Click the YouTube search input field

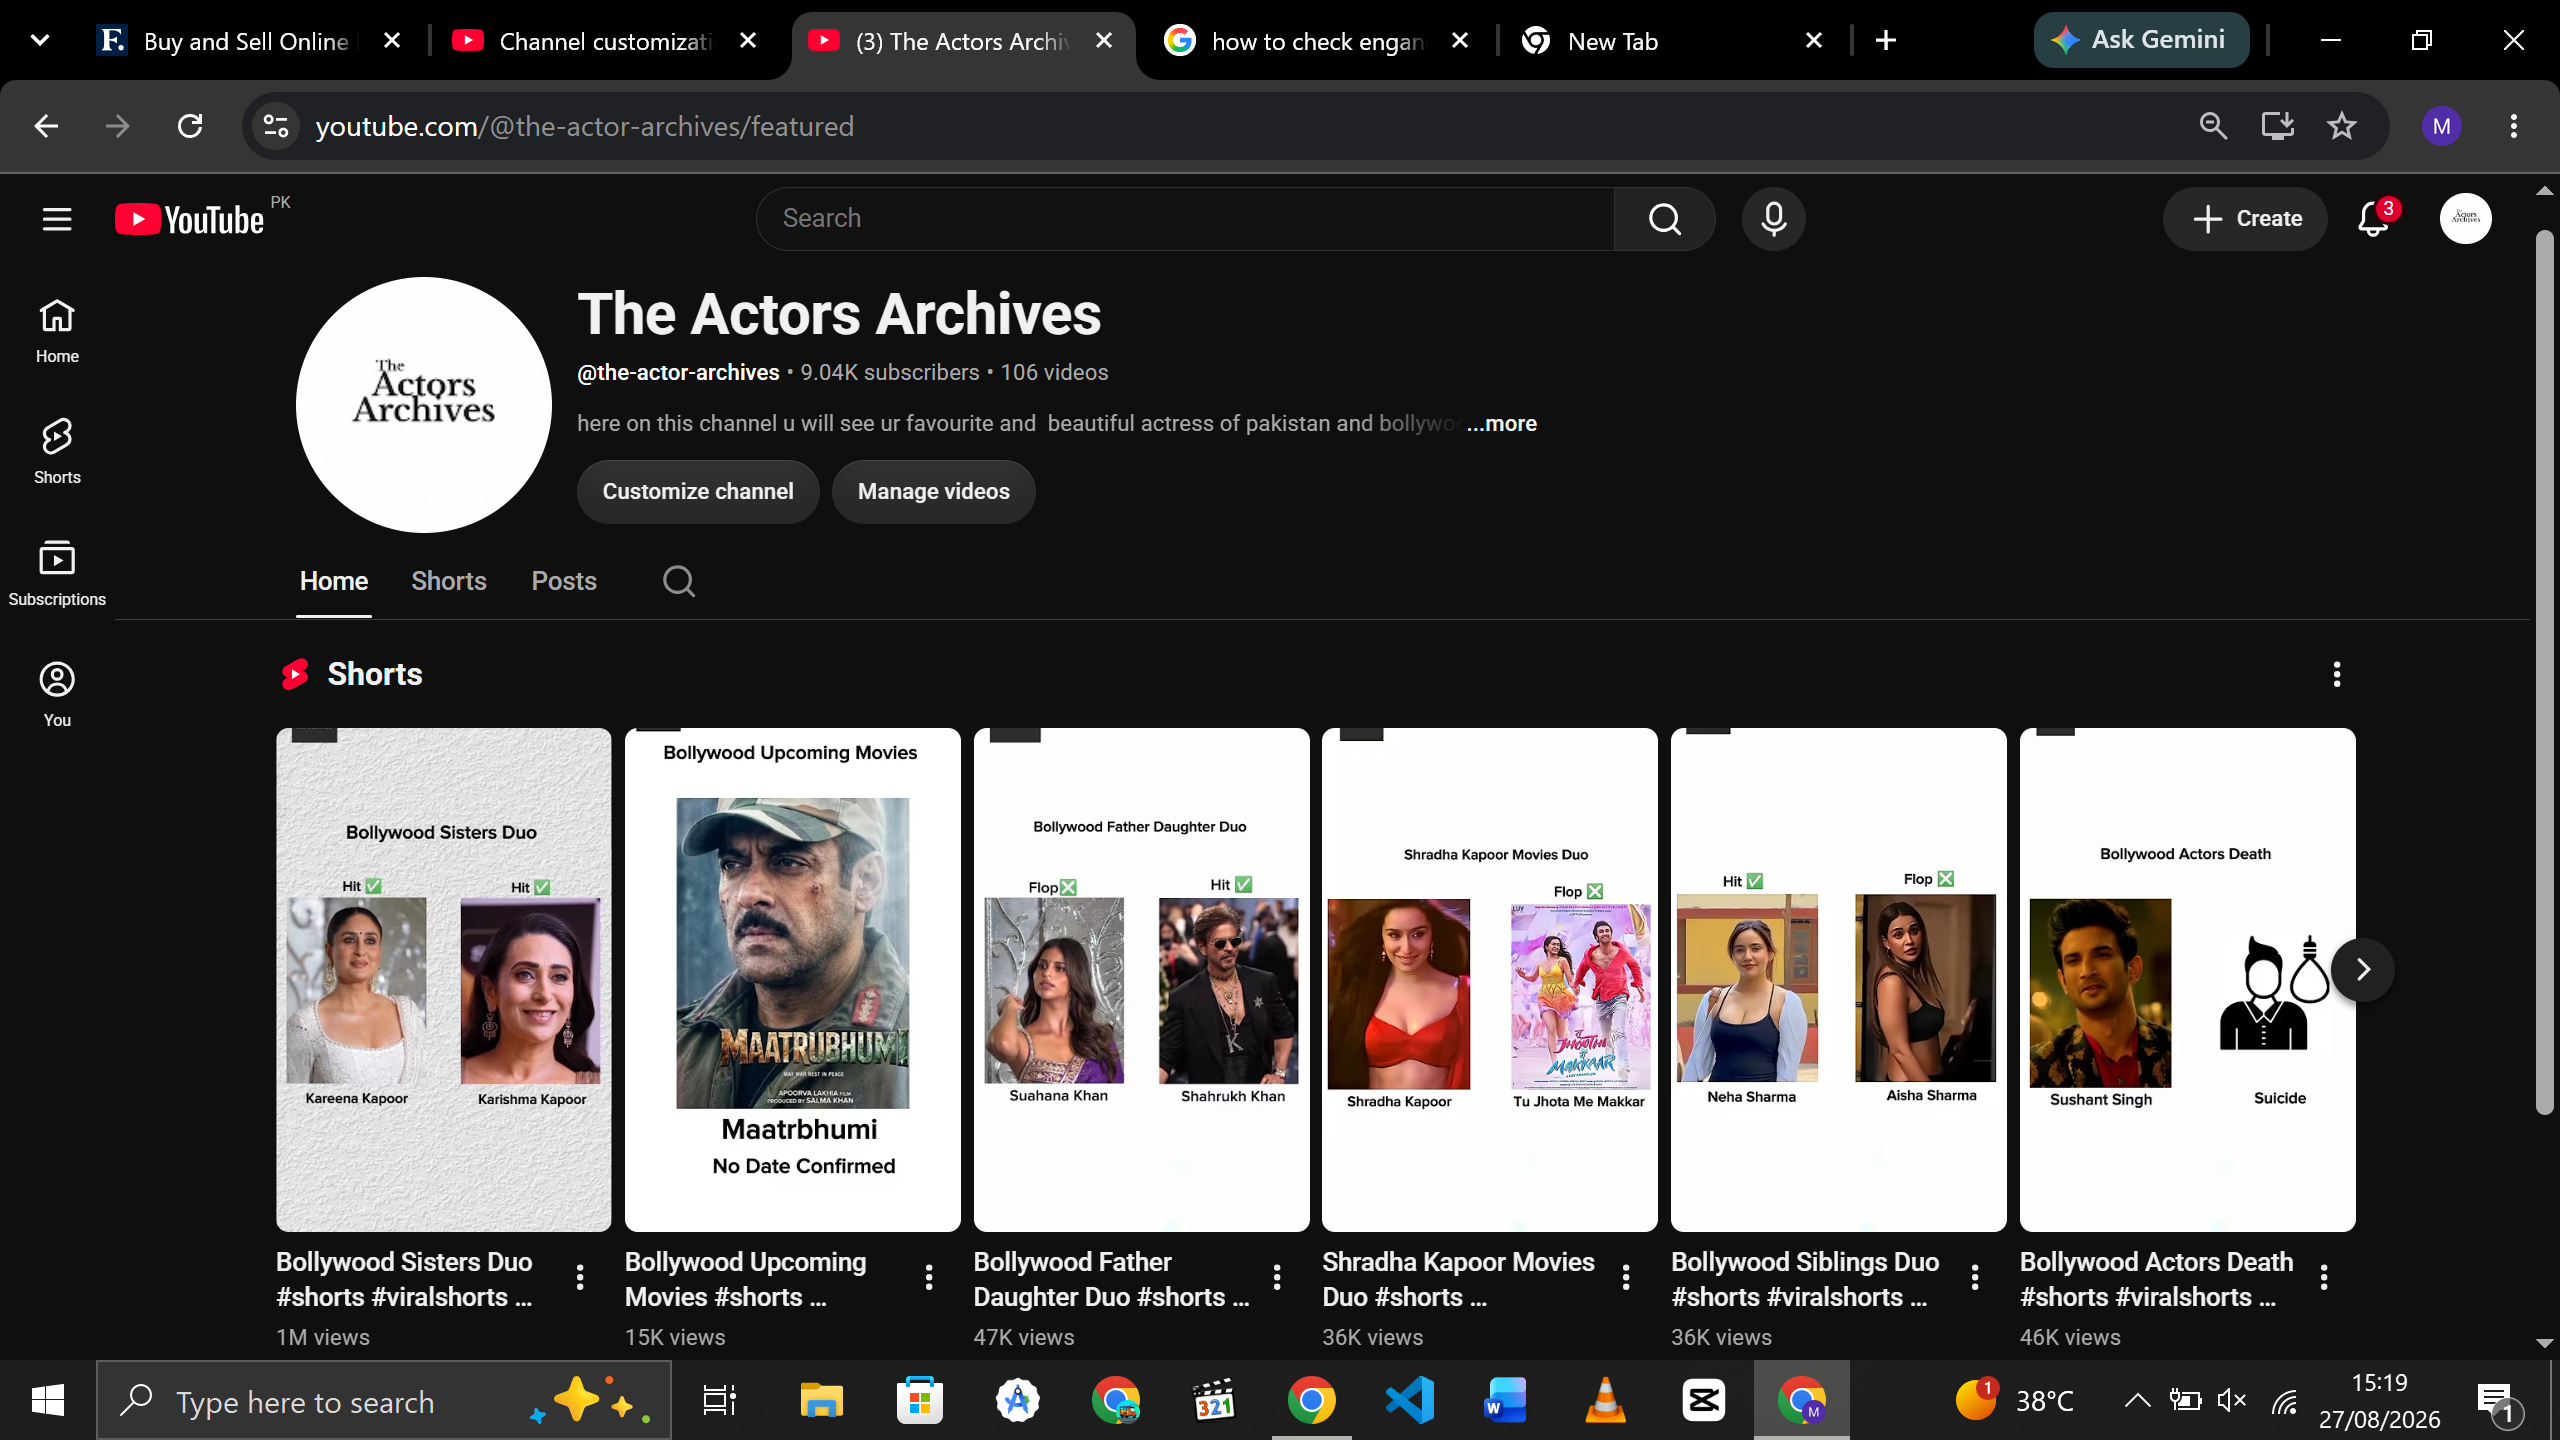pos(1185,219)
